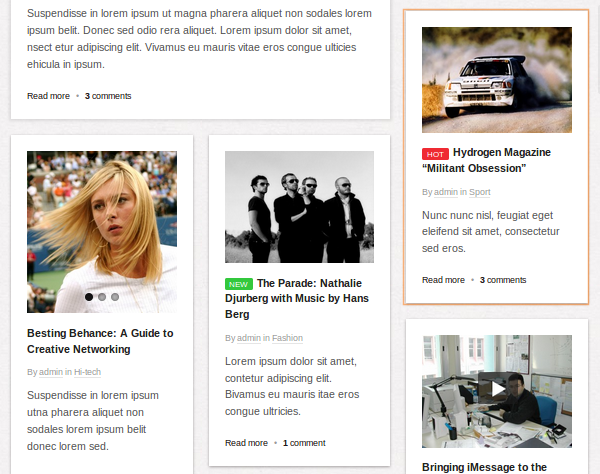
Task: Click admin author link in Hydrogen Magazine post
Action: (x=446, y=192)
